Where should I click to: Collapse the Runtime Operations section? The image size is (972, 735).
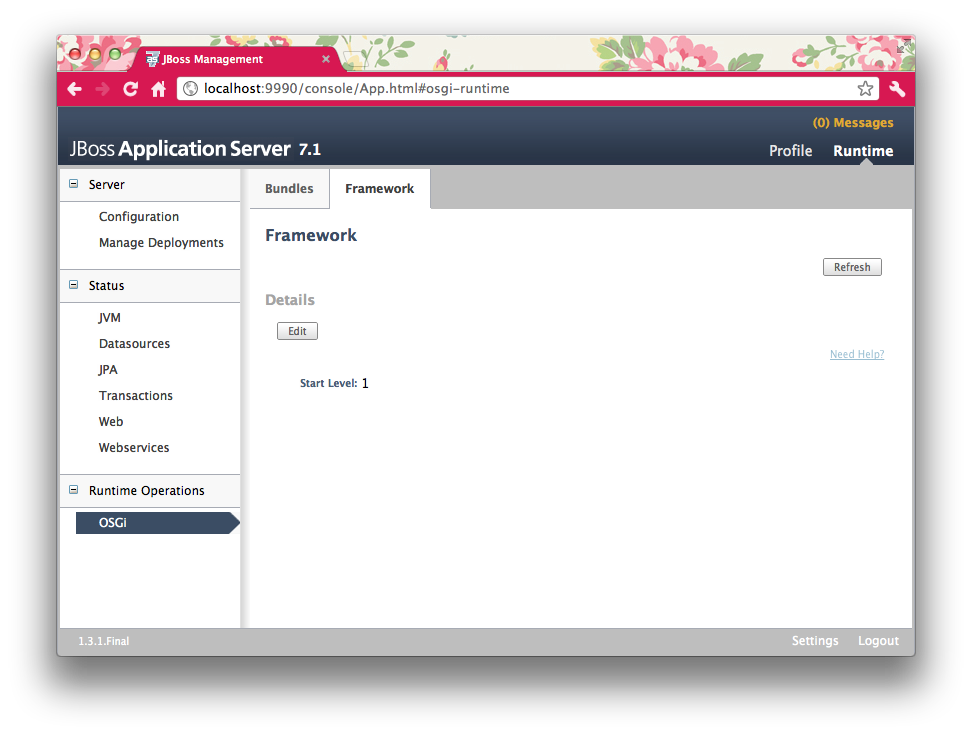click(x=74, y=490)
